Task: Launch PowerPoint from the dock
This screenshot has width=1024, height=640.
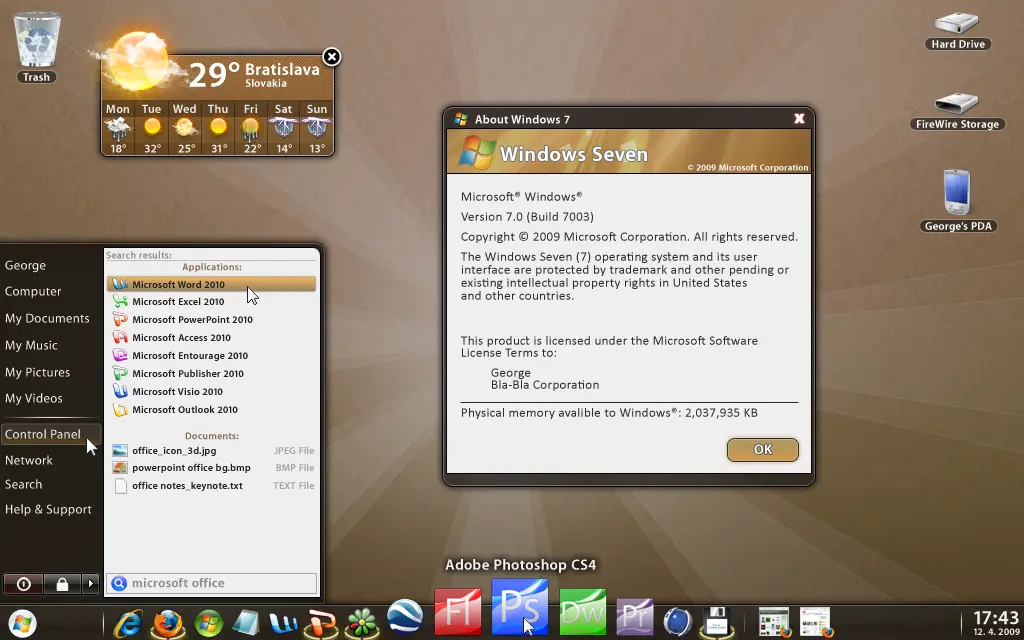Action: [321, 623]
